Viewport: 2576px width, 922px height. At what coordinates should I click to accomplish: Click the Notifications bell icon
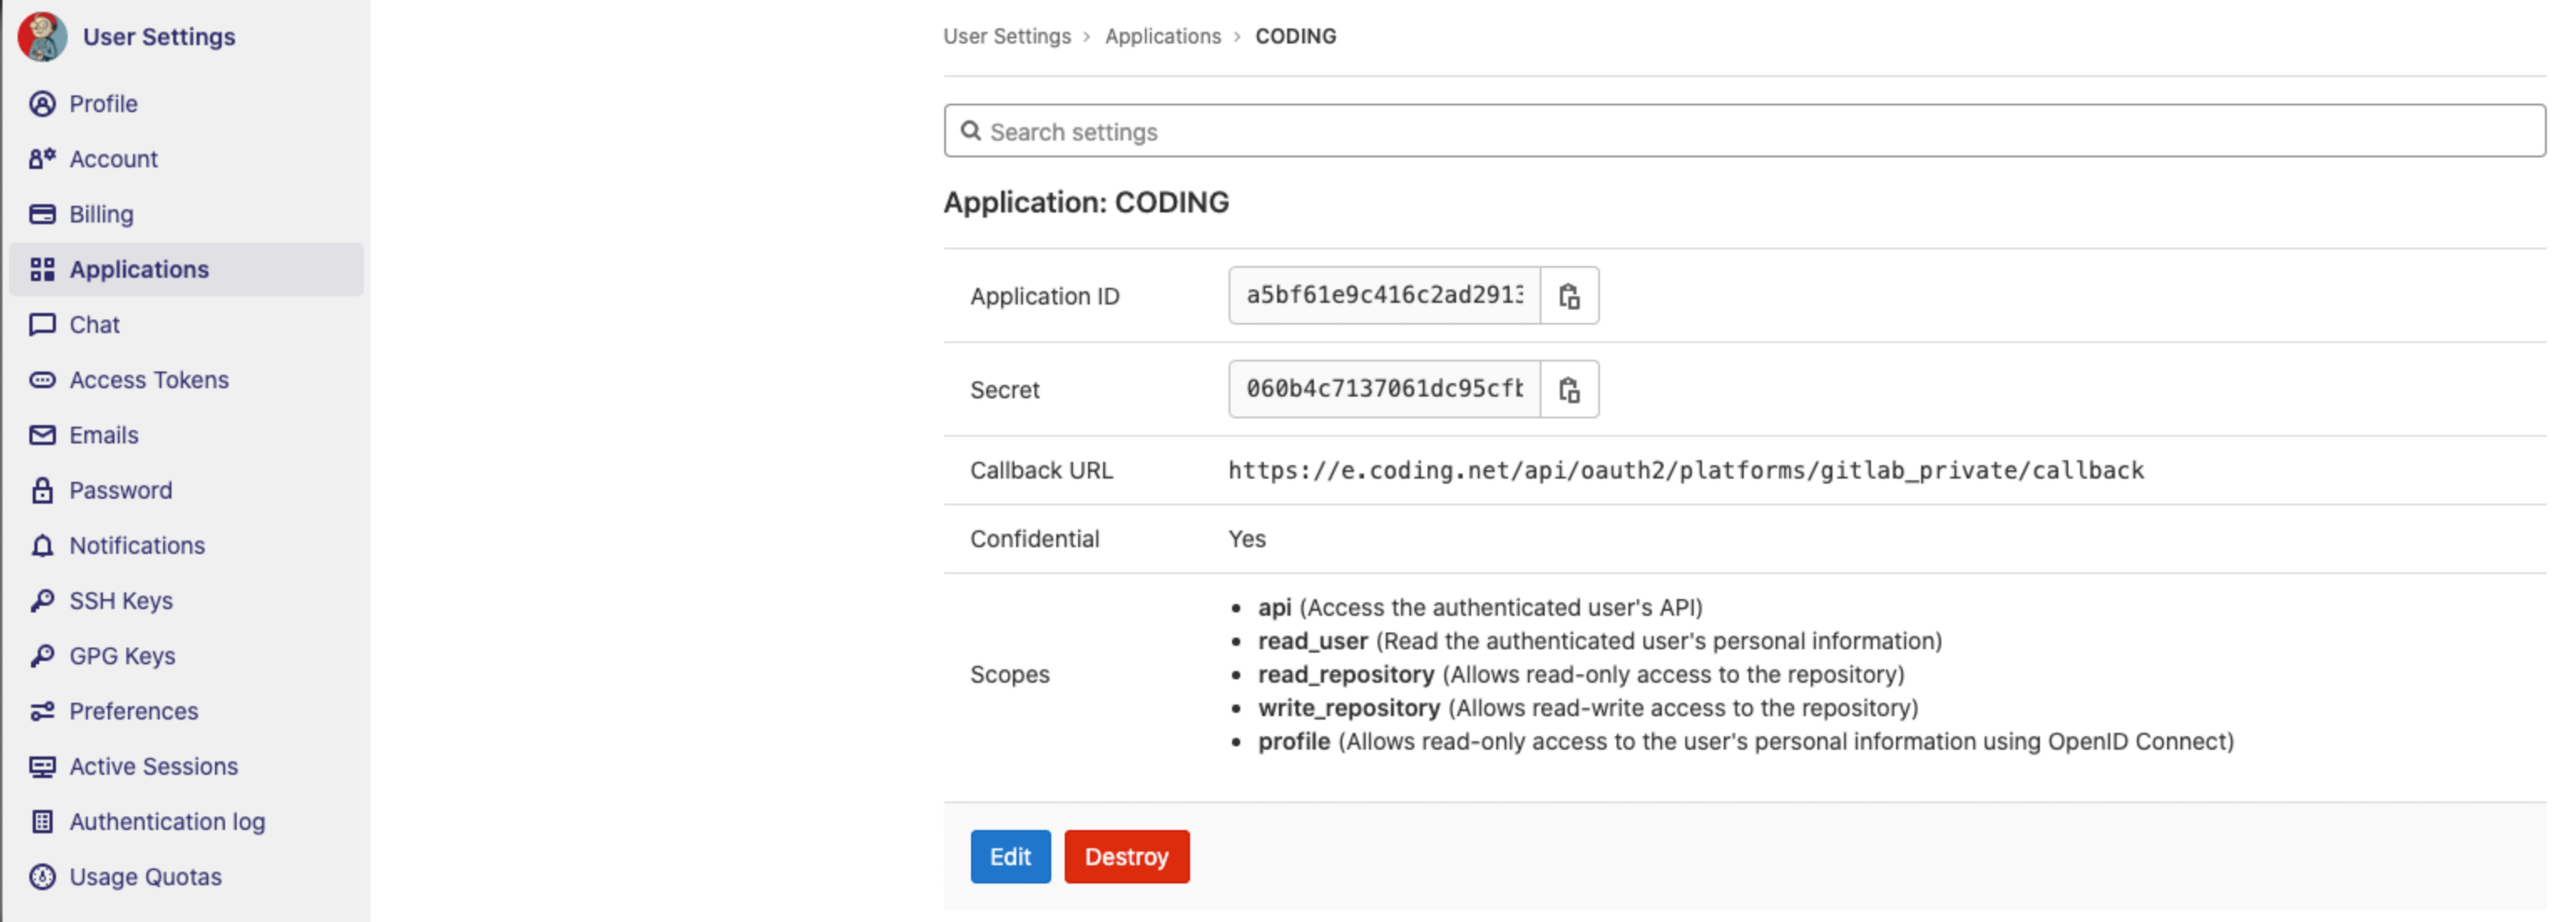point(42,546)
